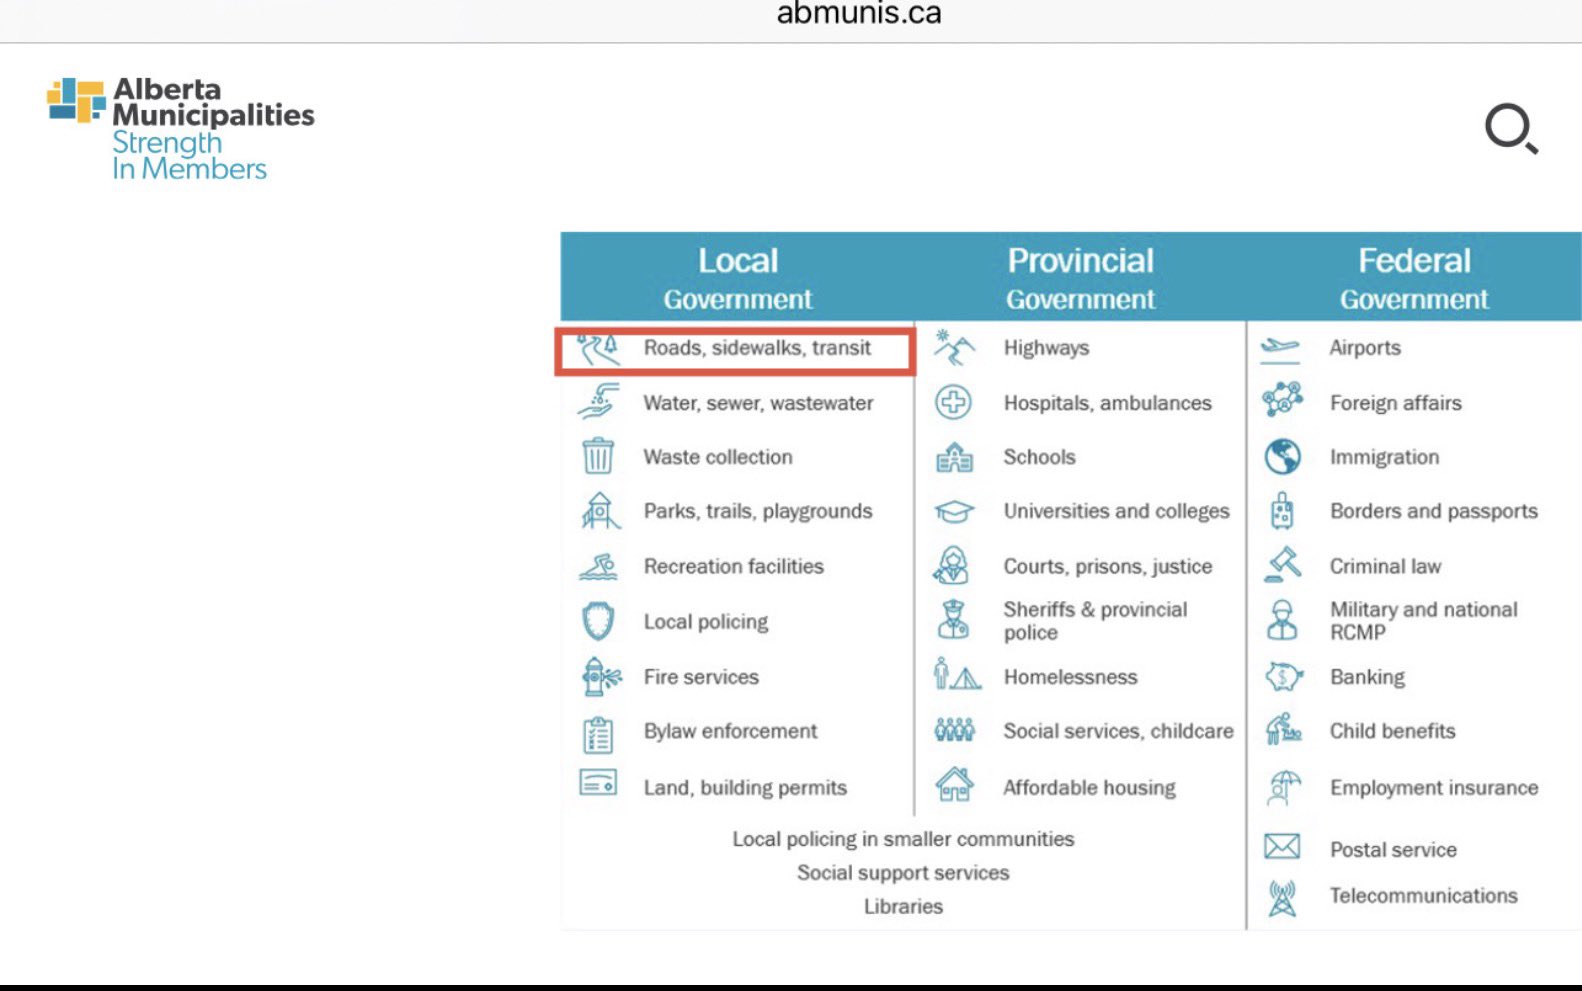Select the 'Borders and passports' text
The height and width of the screenshot is (991, 1582).
(1433, 511)
